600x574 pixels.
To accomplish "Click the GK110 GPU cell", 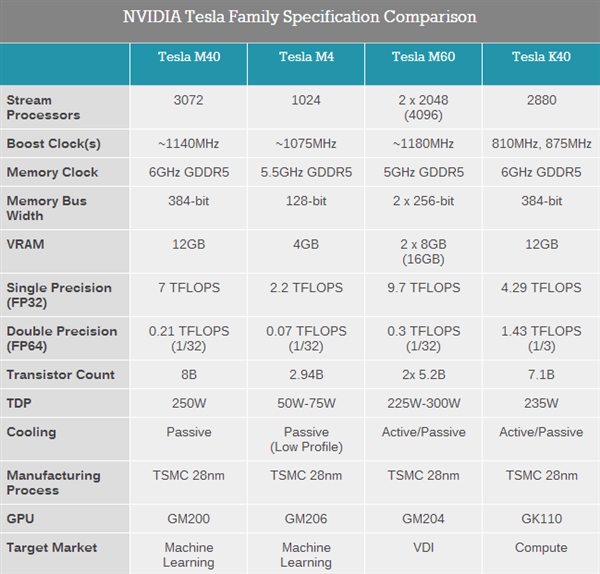I will click(541, 520).
